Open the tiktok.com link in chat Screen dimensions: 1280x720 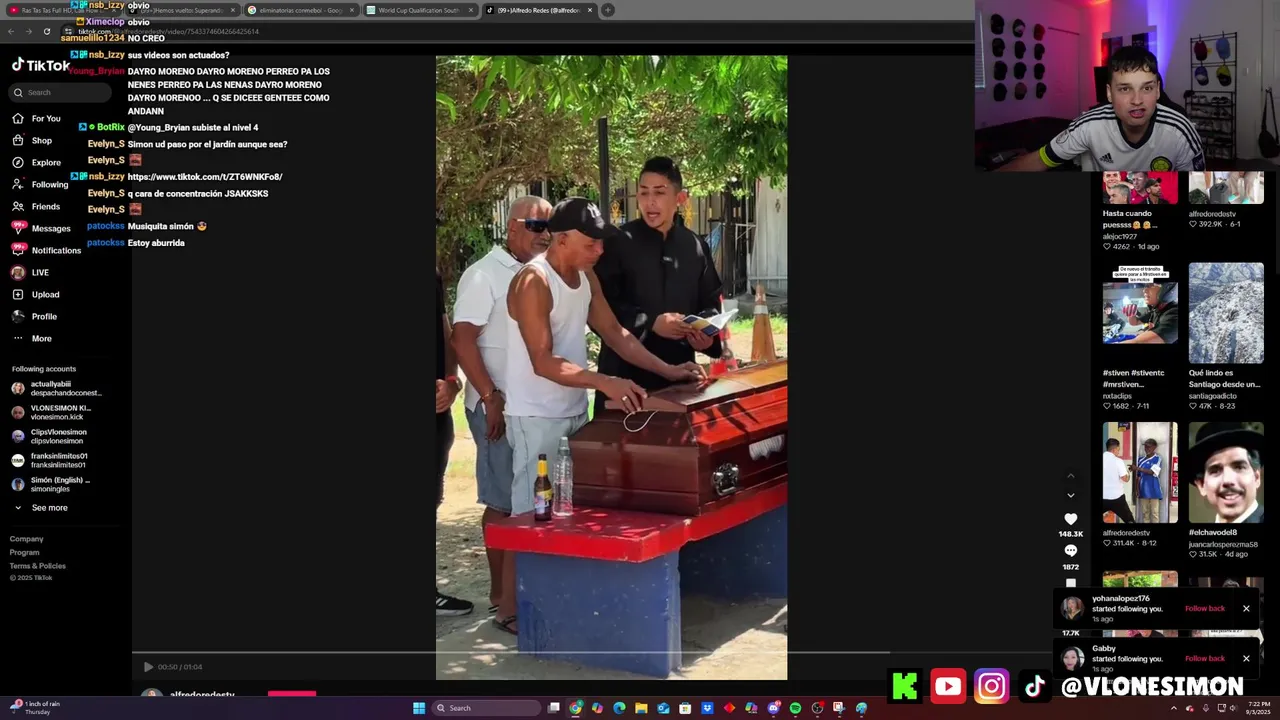tap(205, 176)
